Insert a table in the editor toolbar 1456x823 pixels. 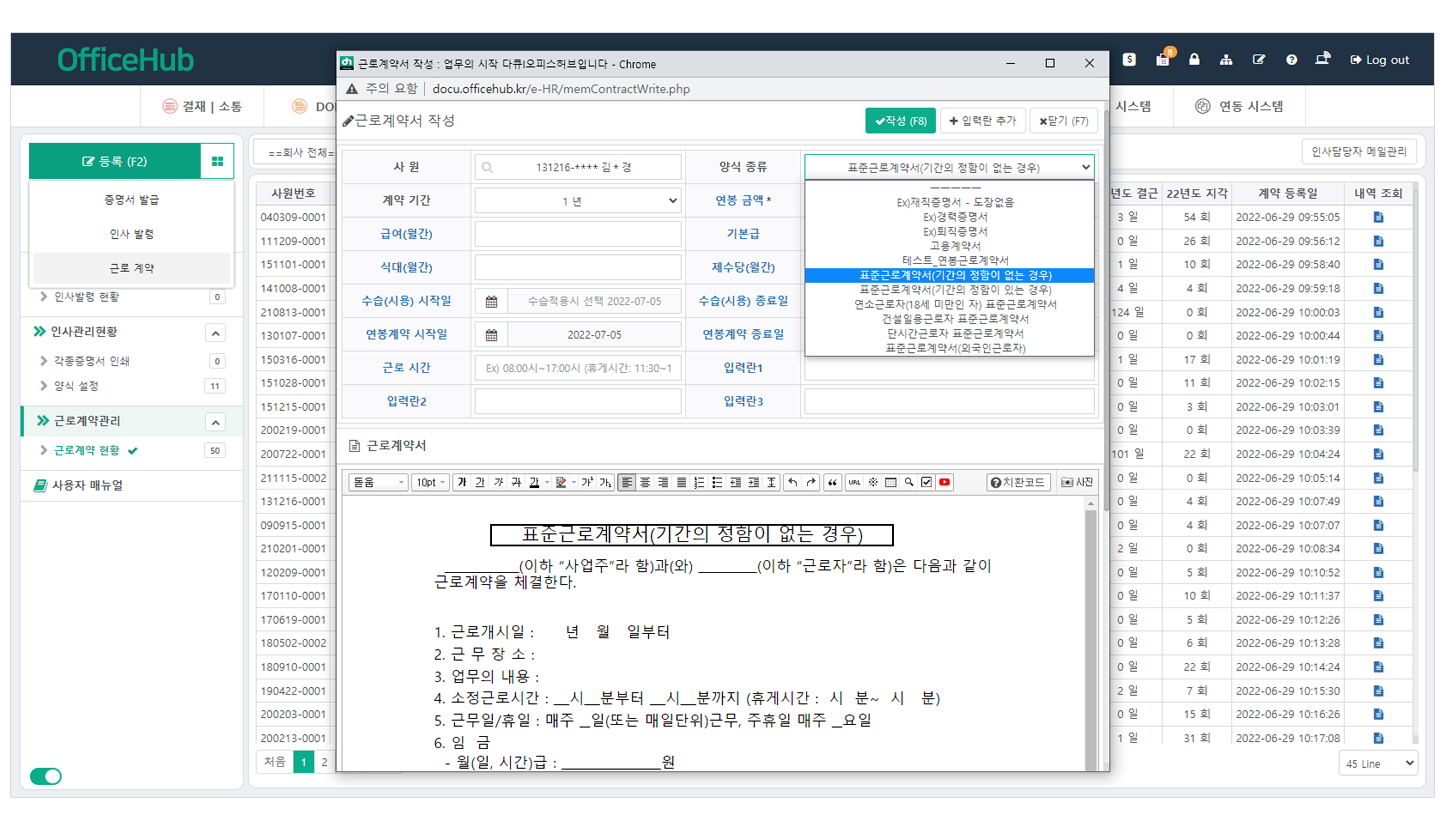coord(890,482)
